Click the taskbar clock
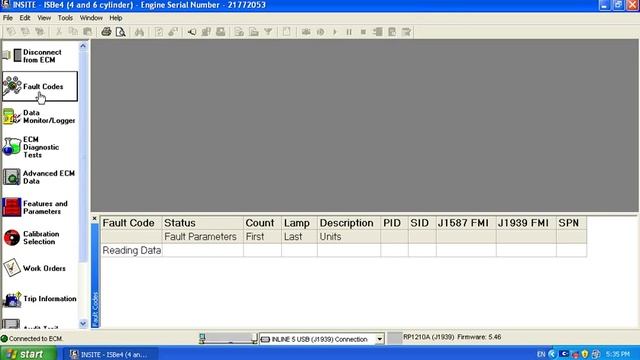 (618, 354)
